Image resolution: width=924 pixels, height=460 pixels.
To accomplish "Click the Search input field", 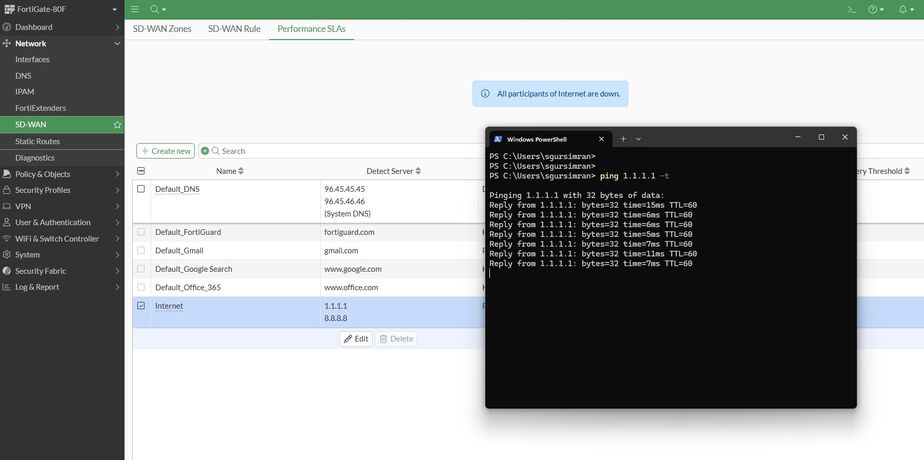I will click(x=340, y=151).
